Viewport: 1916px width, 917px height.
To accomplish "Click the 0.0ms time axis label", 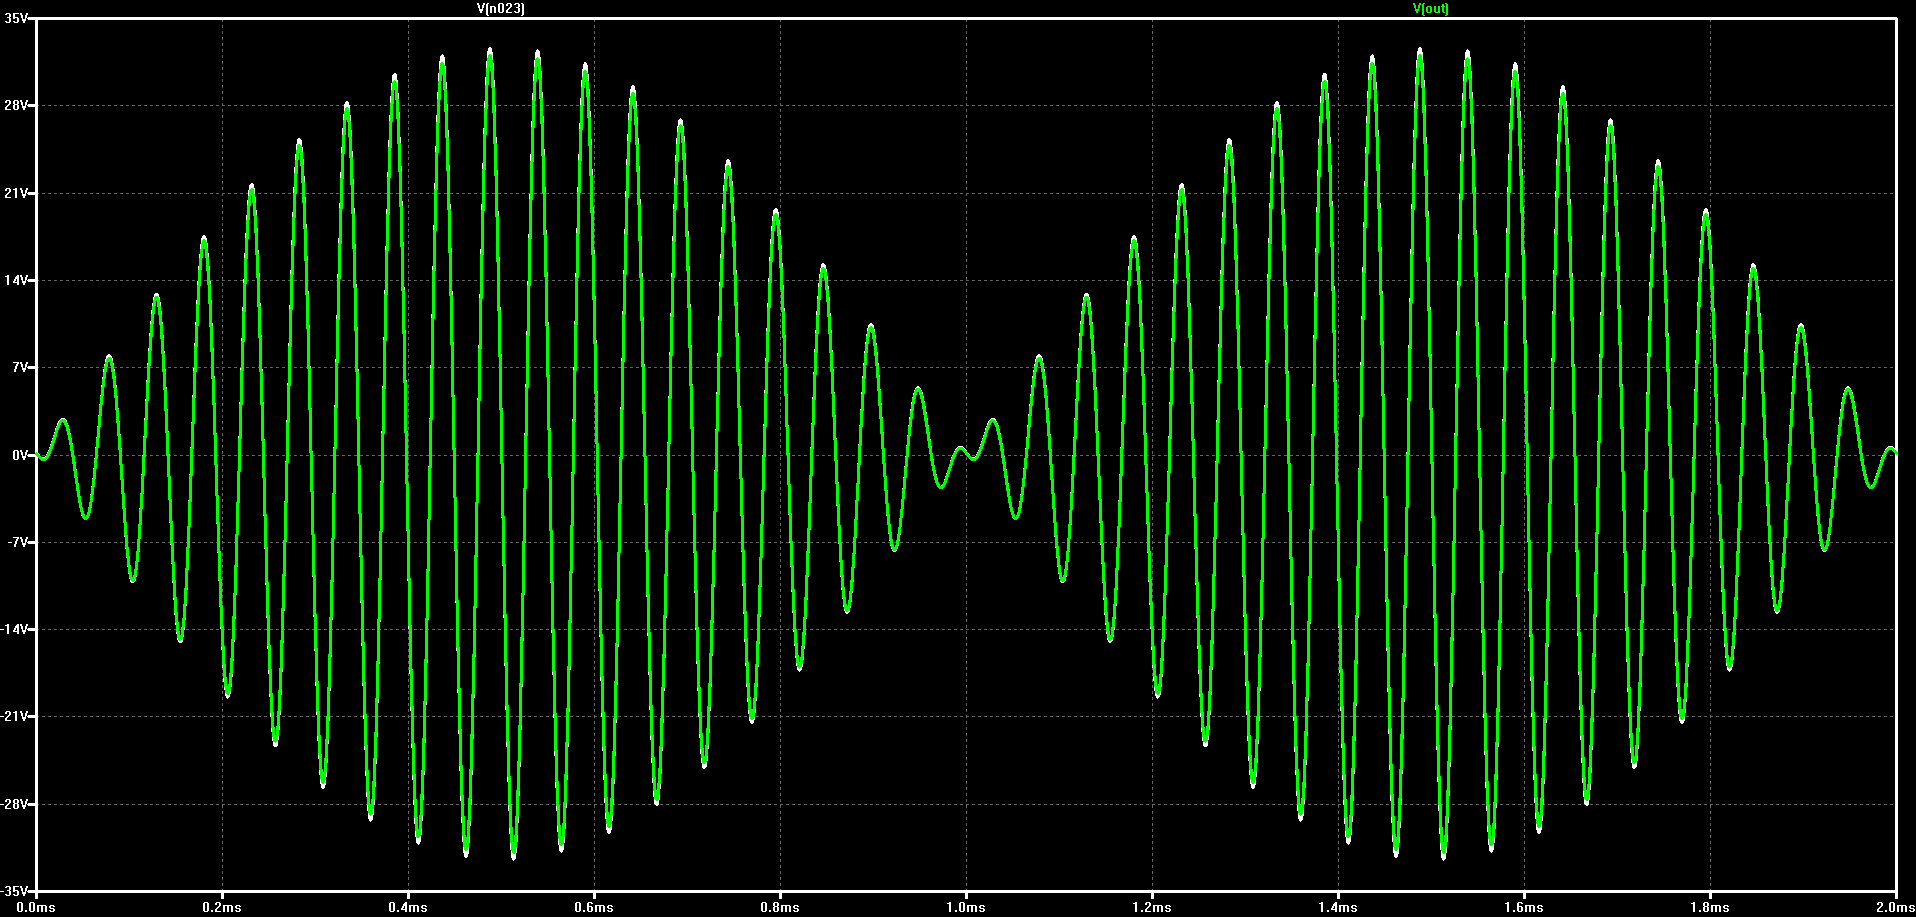I will pyautogui.click(x=36, y=908).
